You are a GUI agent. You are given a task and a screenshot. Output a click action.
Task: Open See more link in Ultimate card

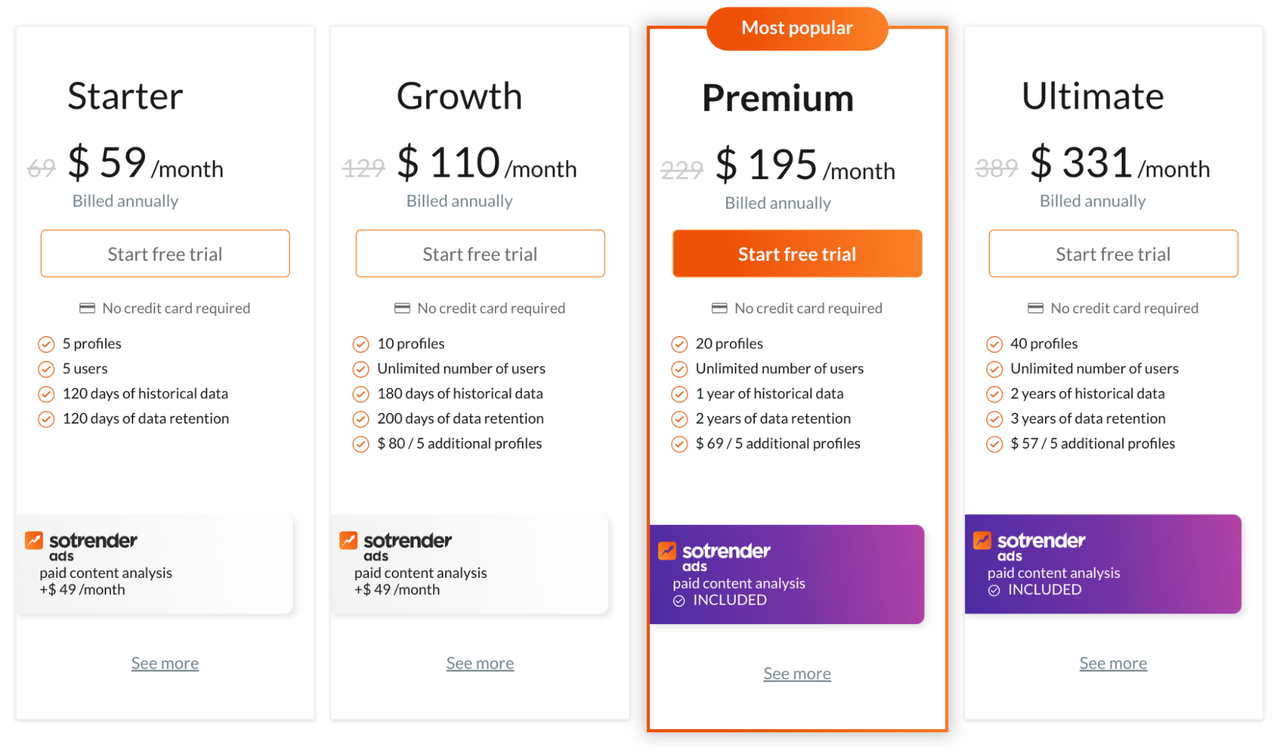1113,663
